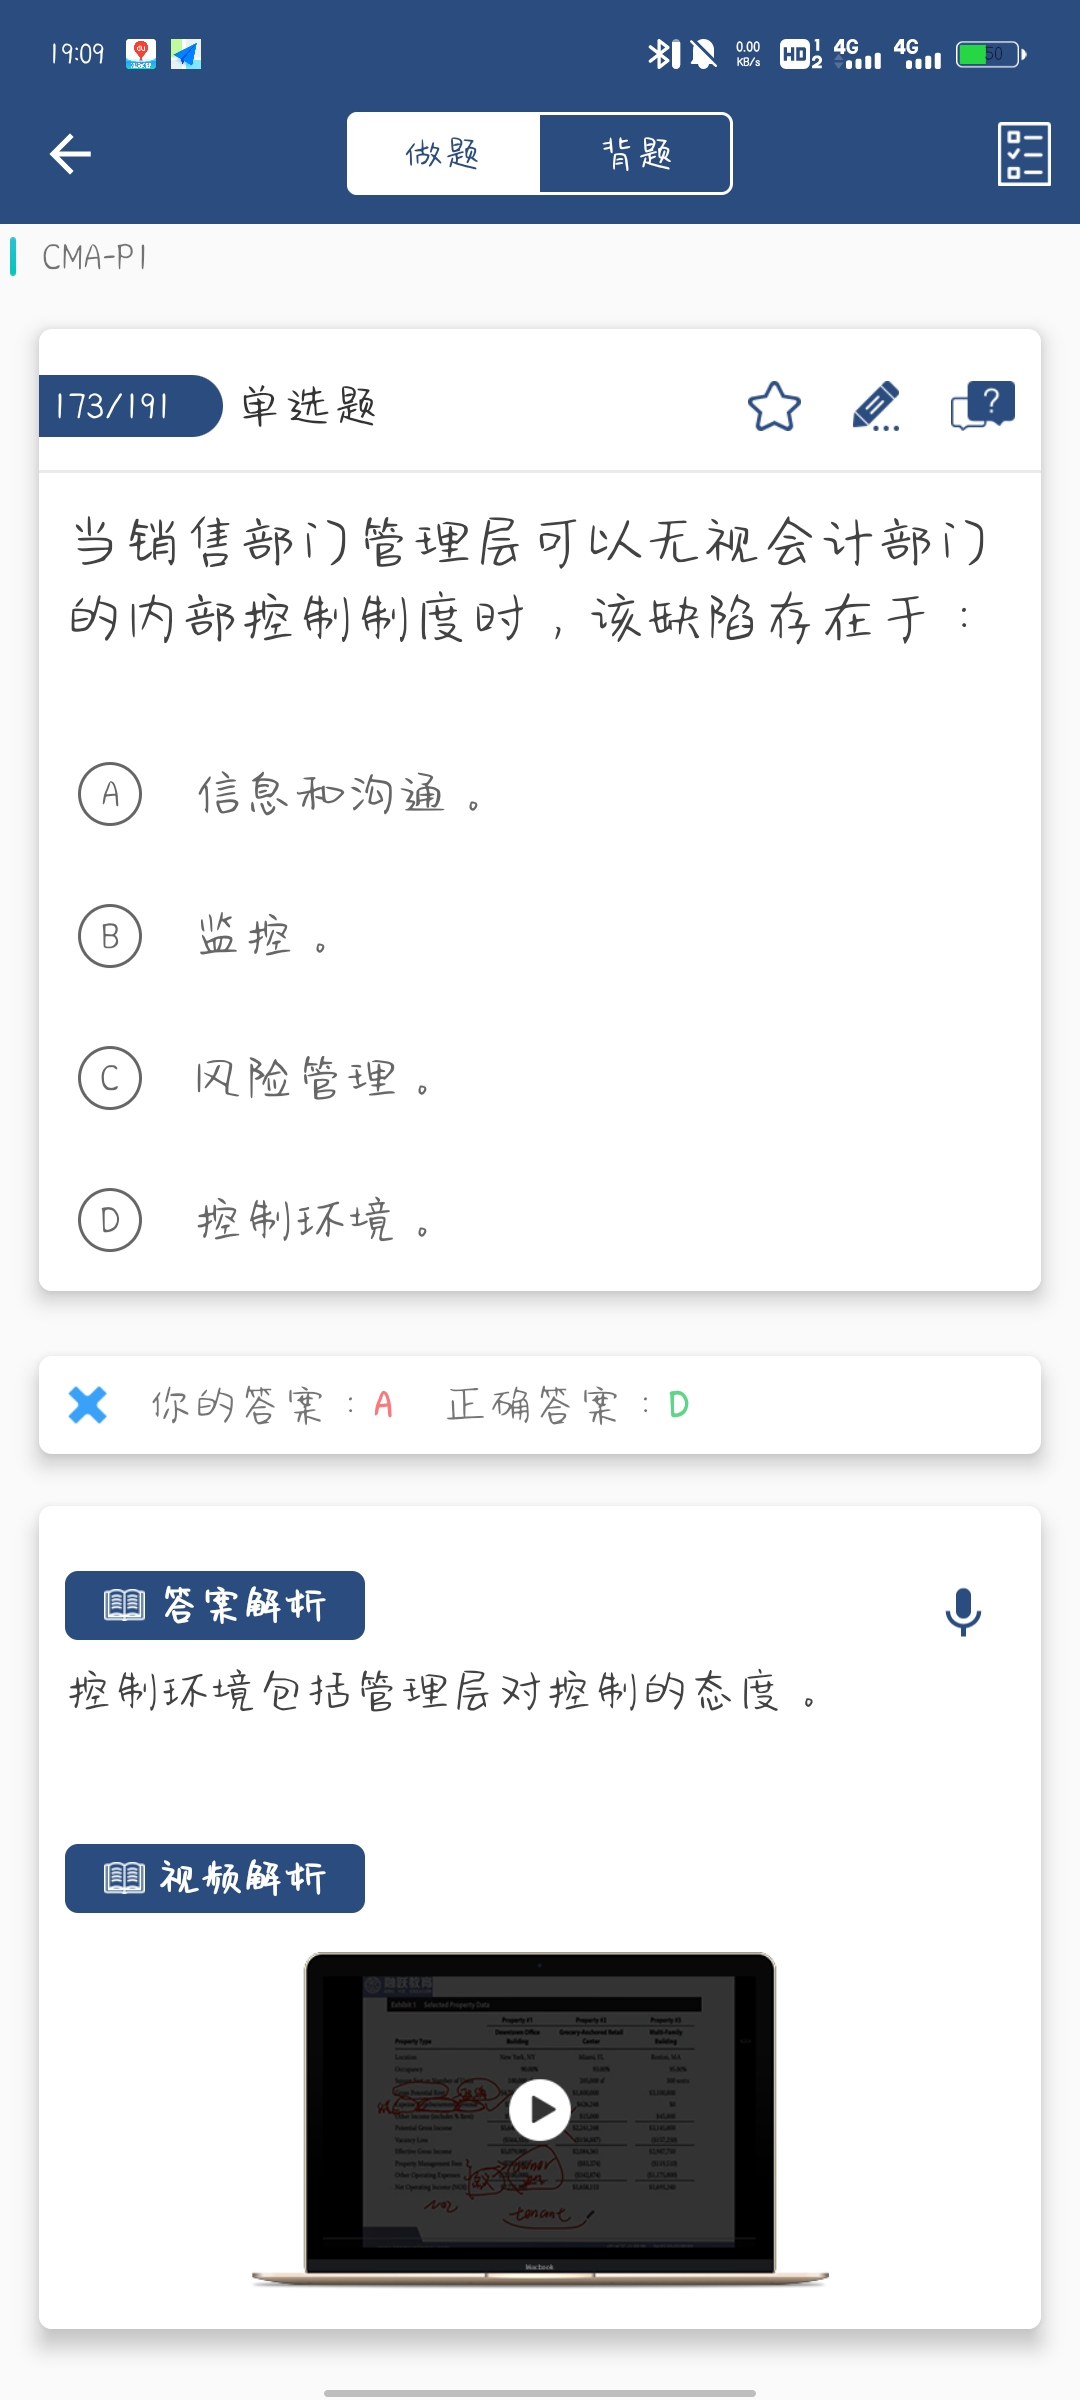
Task: Favorite this question with the star icon
Action: click(x=774, y=406)
